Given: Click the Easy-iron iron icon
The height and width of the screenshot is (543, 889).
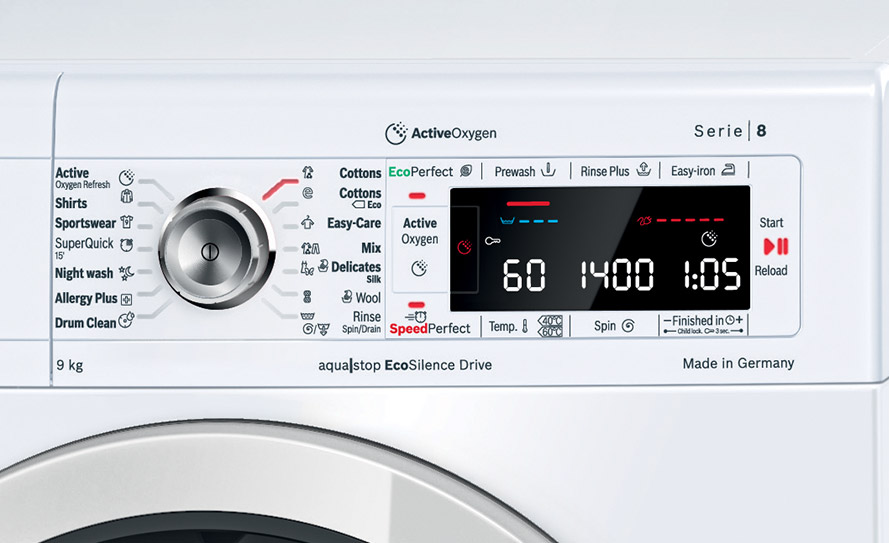Looking at the screenshot, I should [x=729, y=169].
